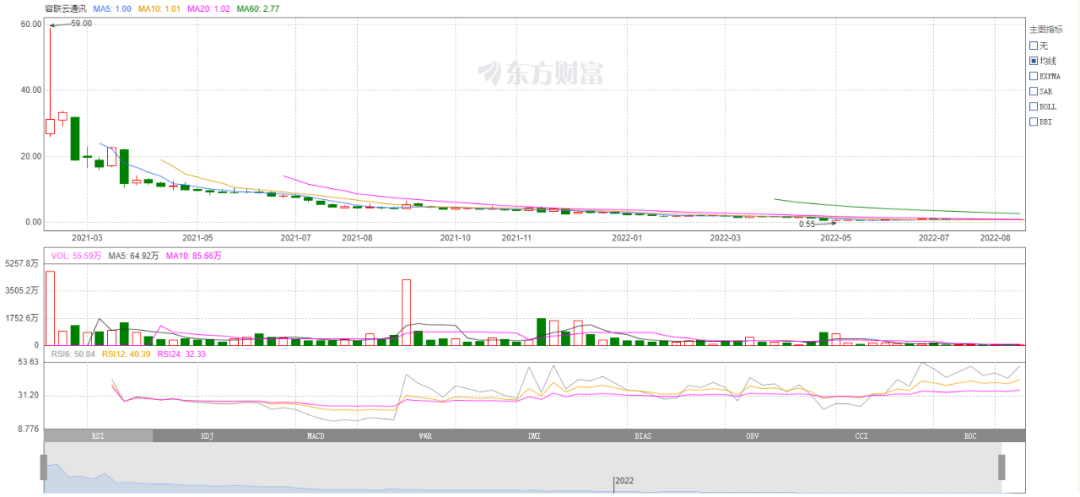
Task: Toggle the 均线 moving average checkbox
Action: (1034, 61)
